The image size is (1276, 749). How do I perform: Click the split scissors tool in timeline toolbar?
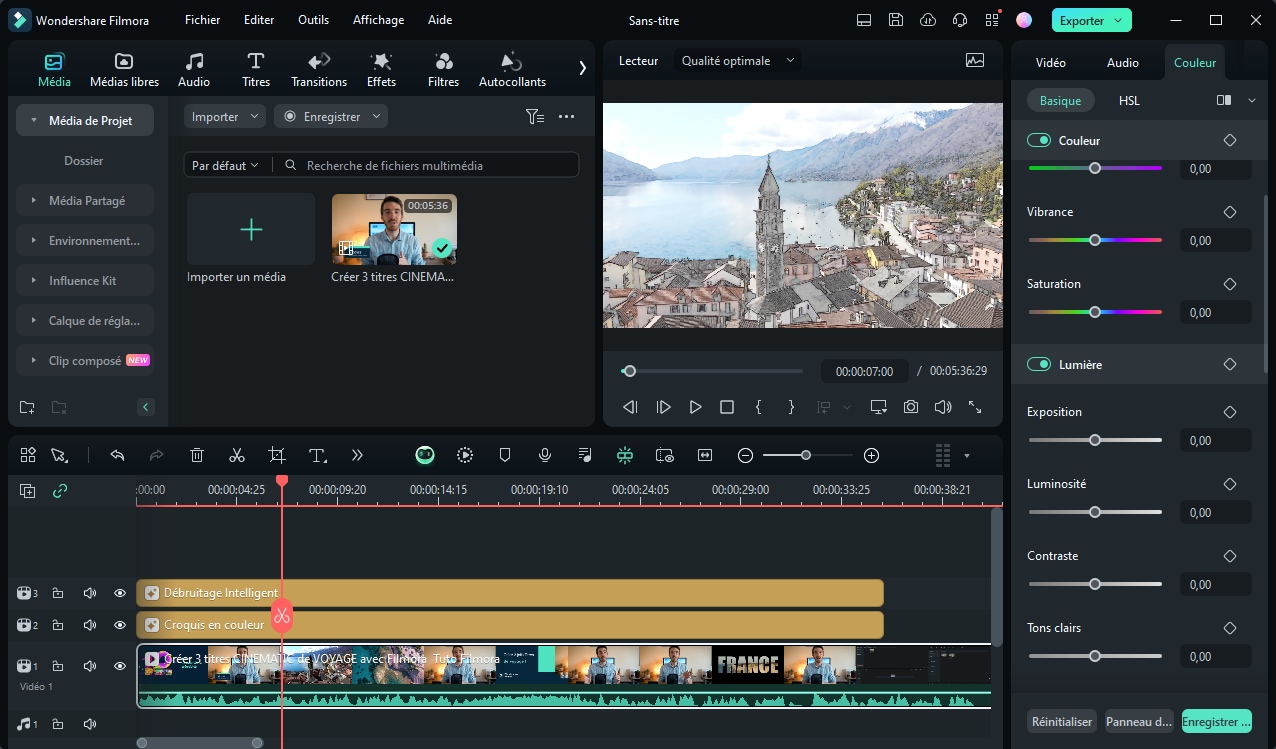coord(237,455)
